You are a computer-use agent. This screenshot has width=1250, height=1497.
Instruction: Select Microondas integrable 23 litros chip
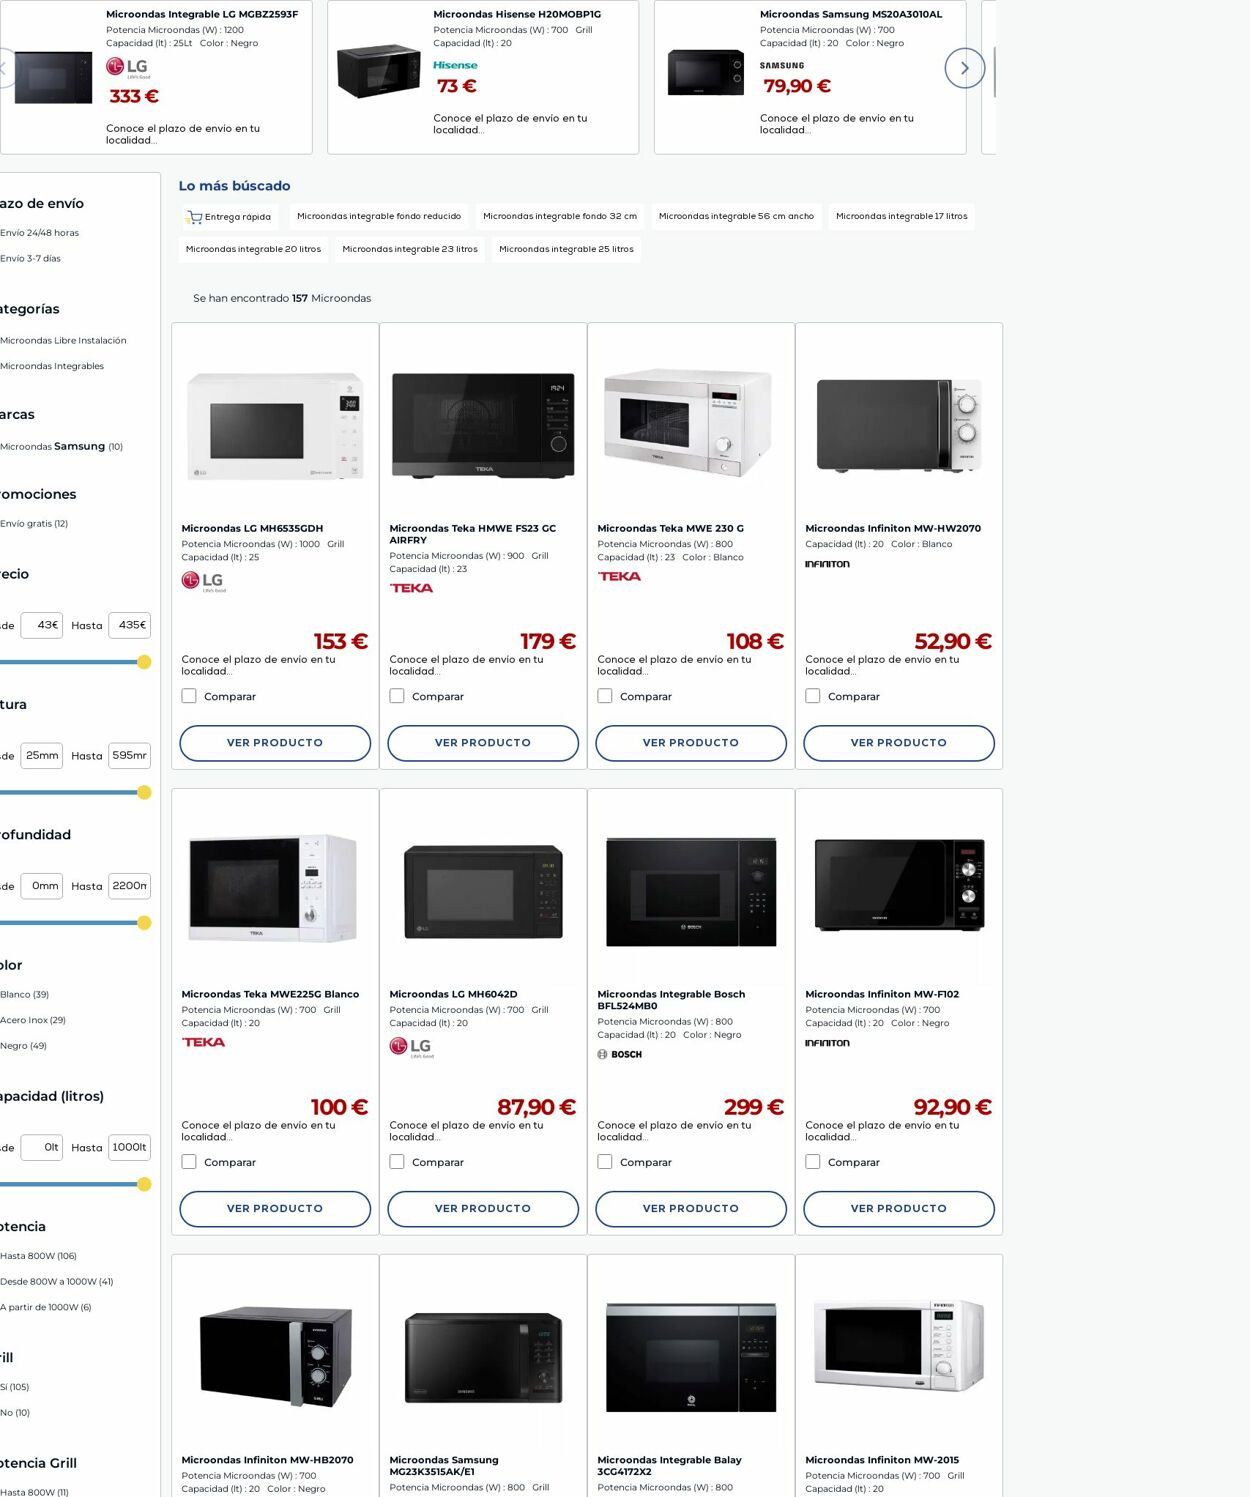pos(410,250)
